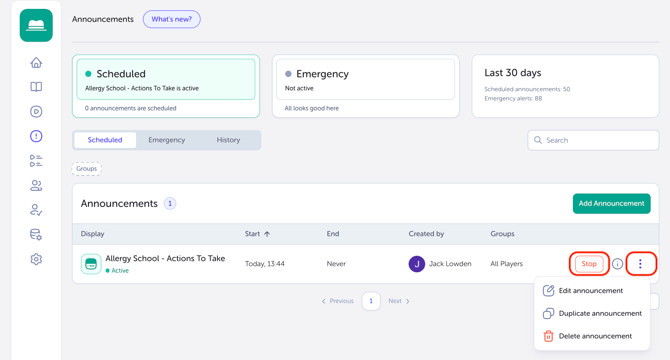Go to Previous page

[x=338, y=301]
